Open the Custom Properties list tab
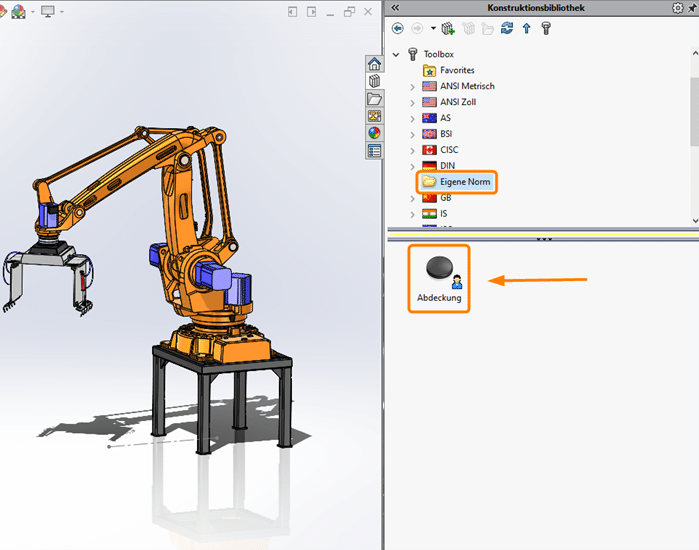Image resolution: width=699 pixels, height=550 pixels. [374, 151]
